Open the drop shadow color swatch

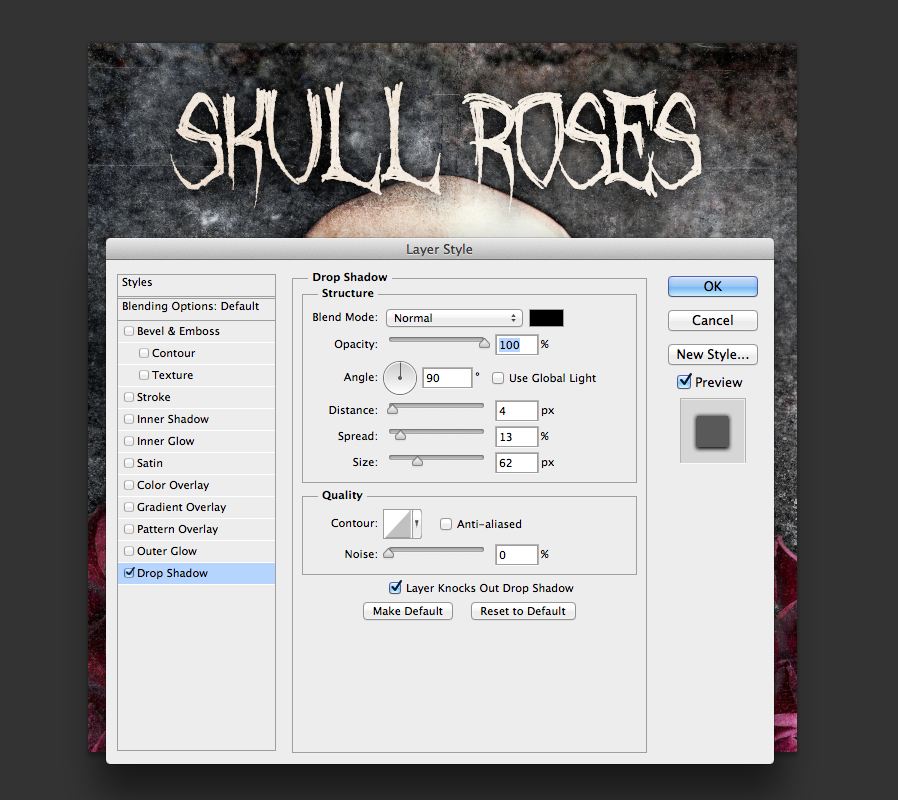545,316
